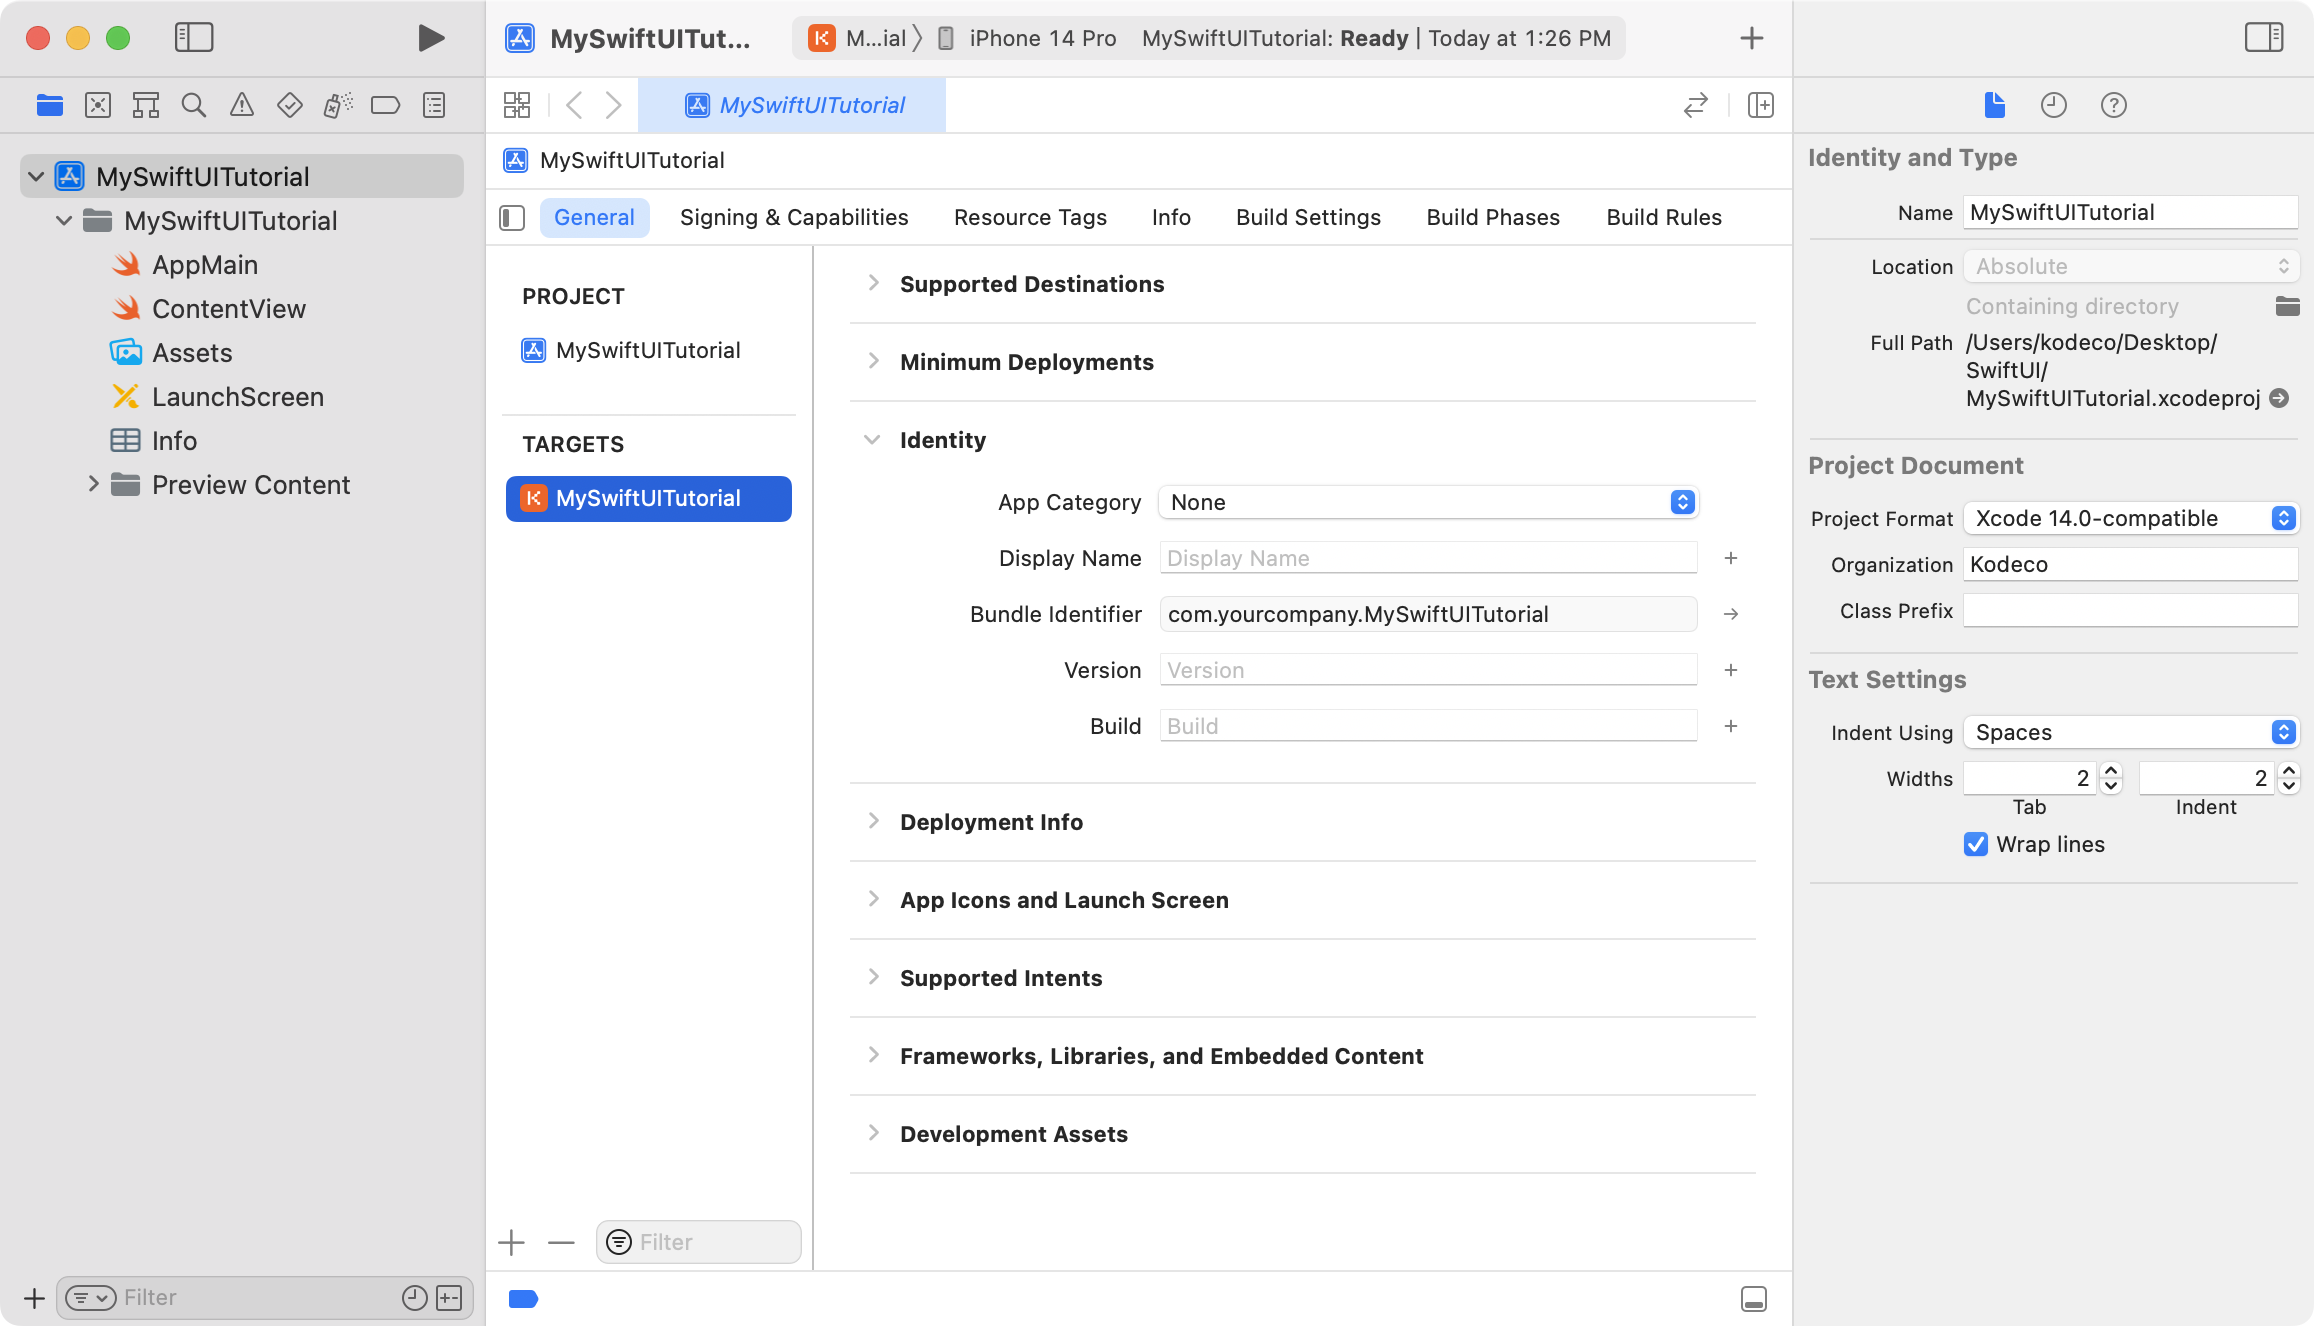Image resolution: width=2314 pixels, height=1326 pixels.
Task: Click the Display Name text field
Action: (1428, 558)
